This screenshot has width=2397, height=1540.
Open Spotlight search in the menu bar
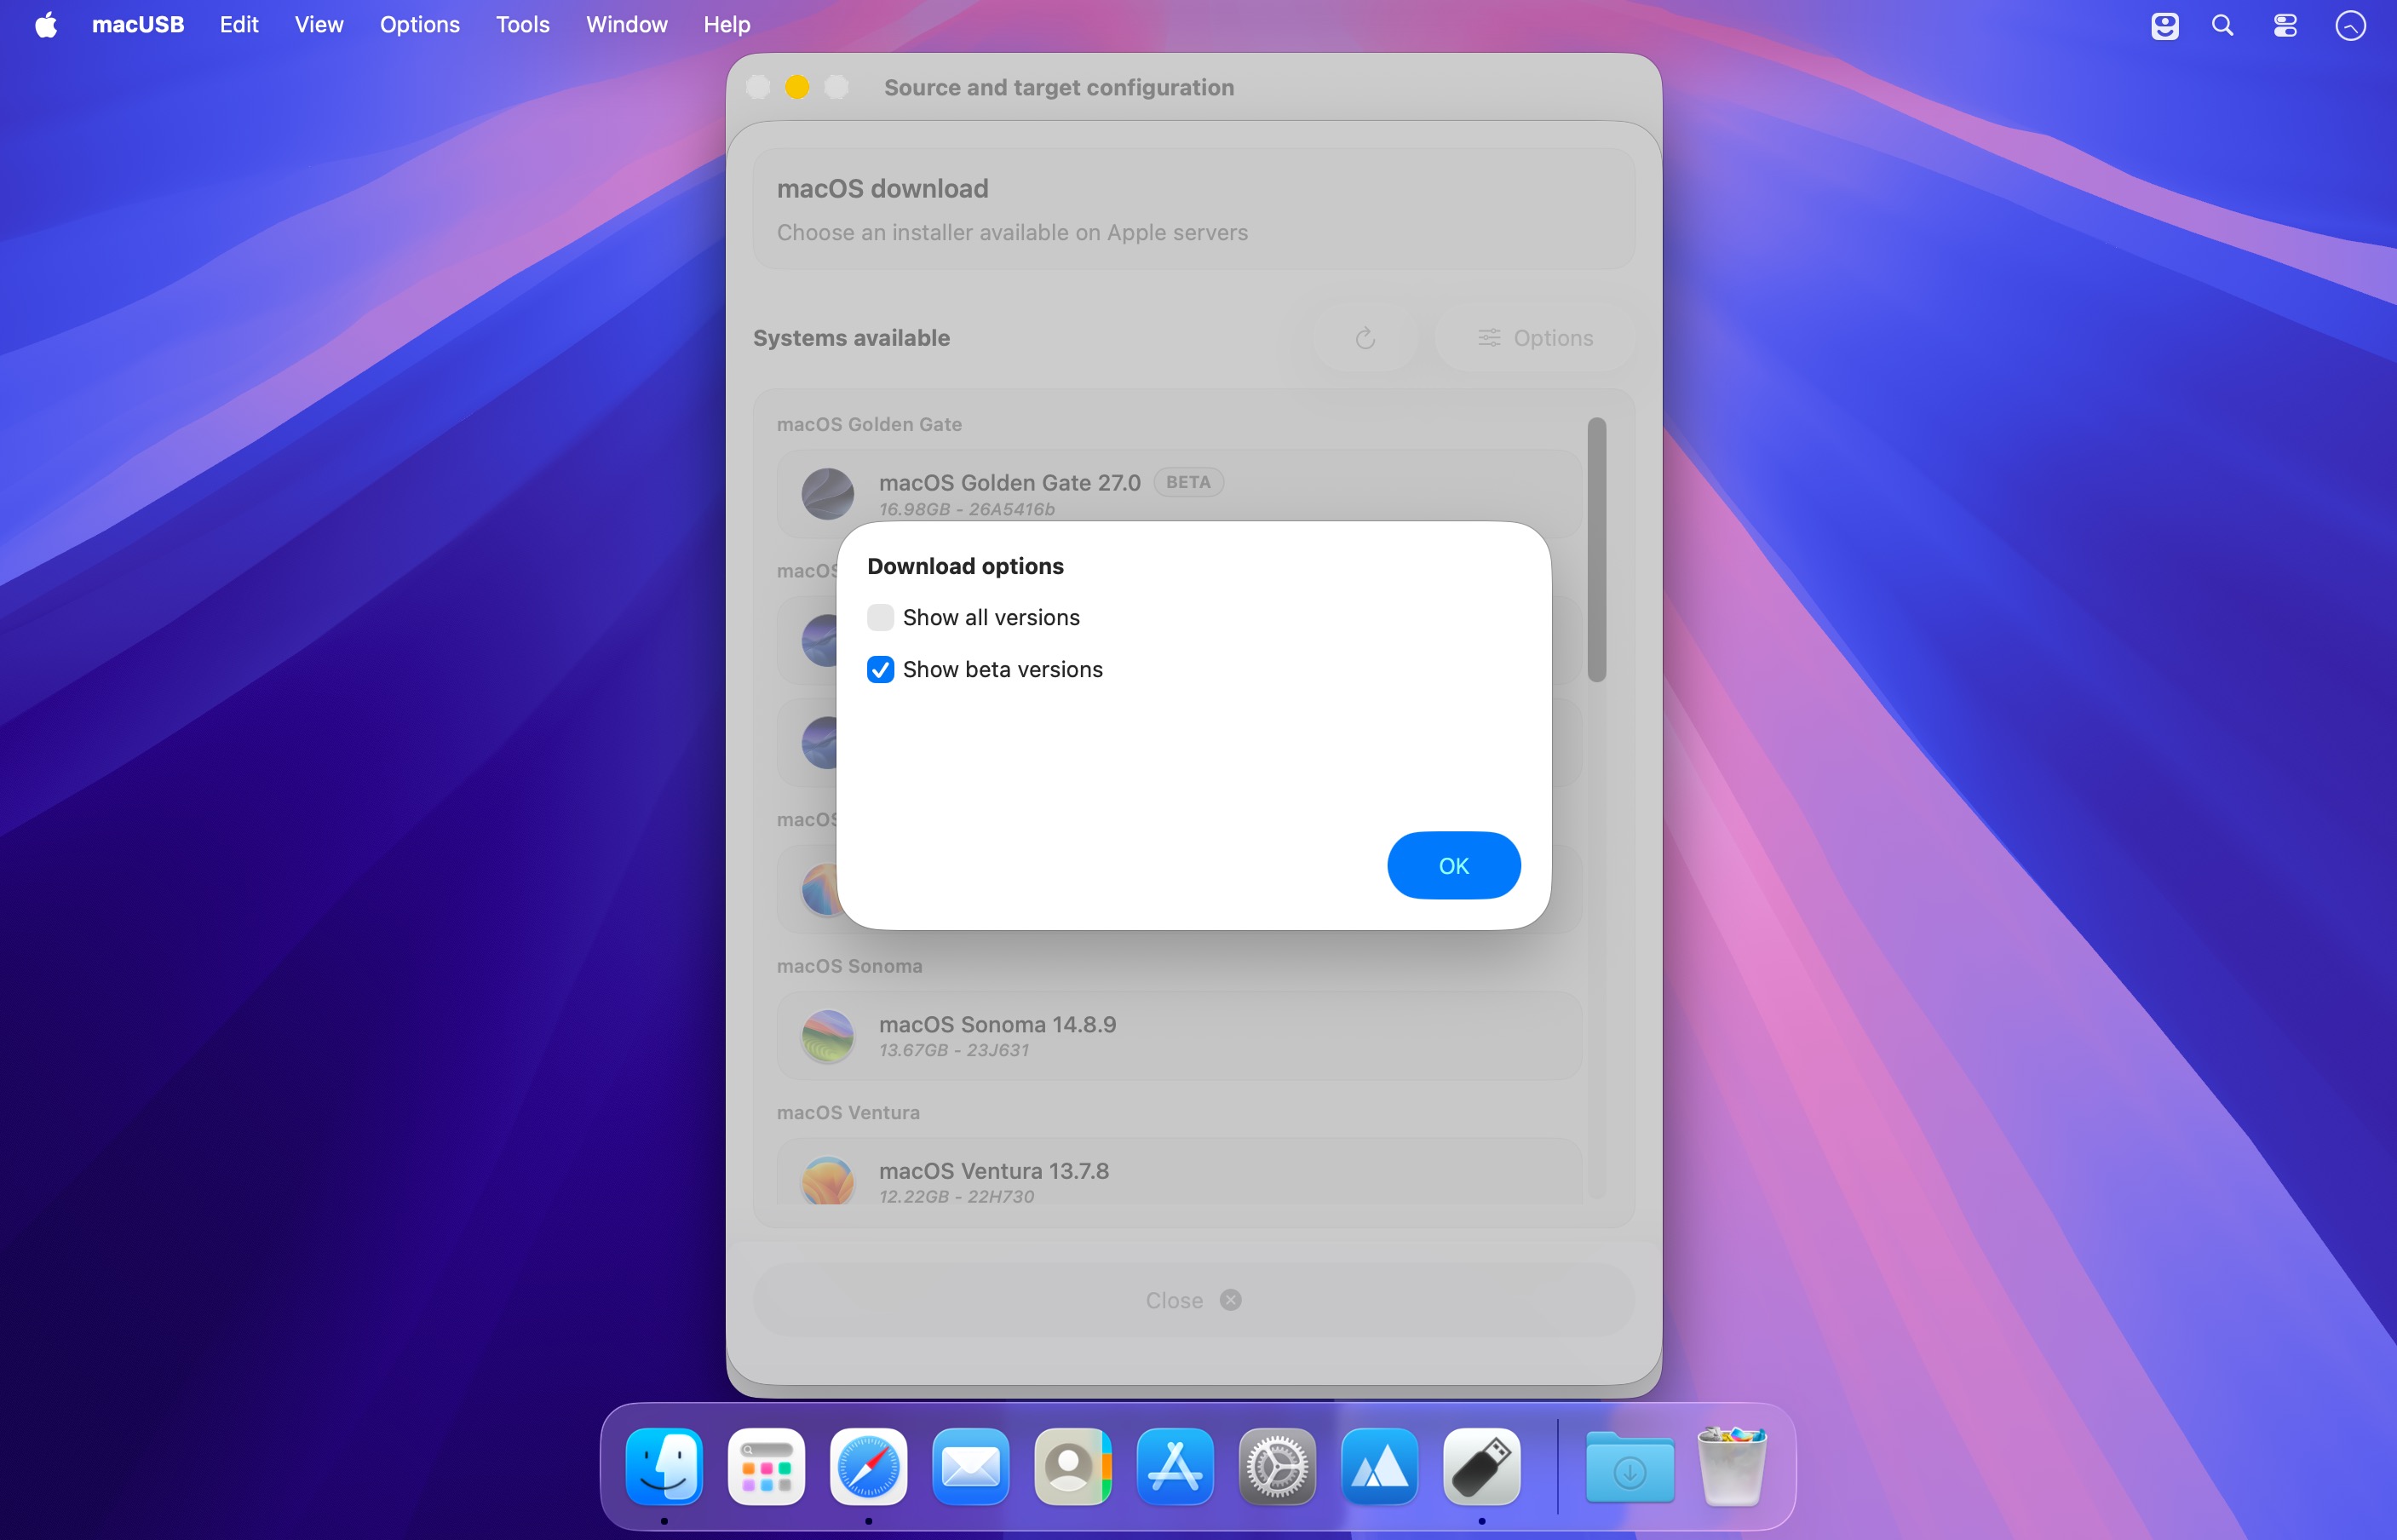click(x=2222, y=25)
